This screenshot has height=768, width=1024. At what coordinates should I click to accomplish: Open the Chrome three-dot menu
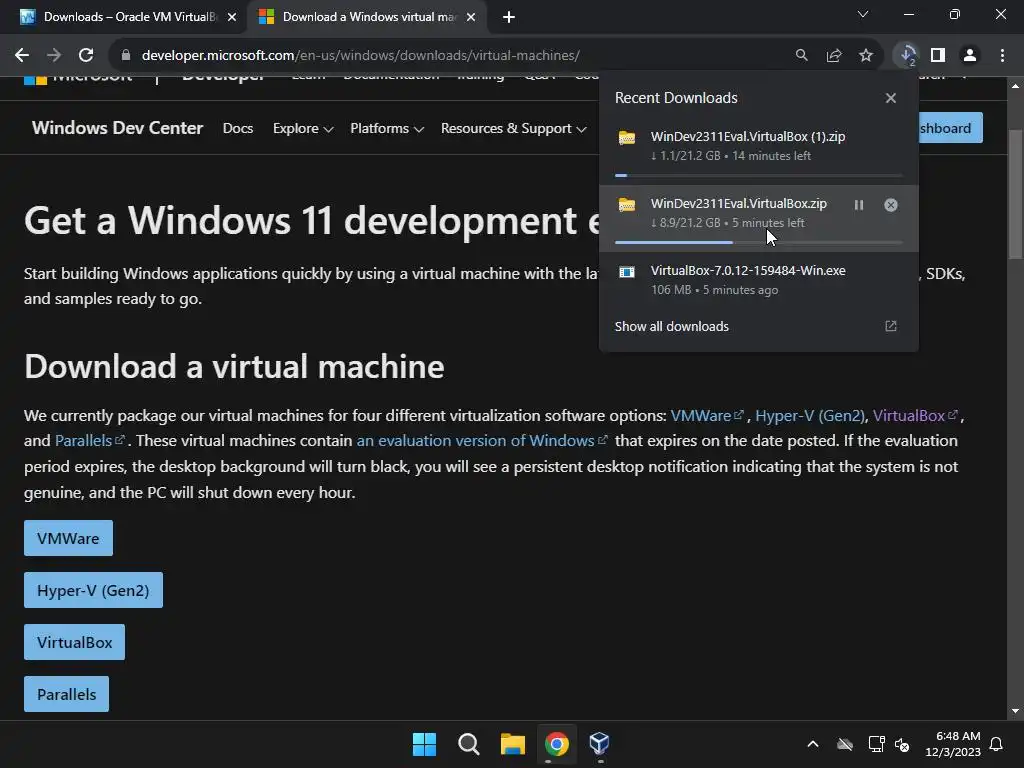pyautogui.click(x=1002, y=56)
